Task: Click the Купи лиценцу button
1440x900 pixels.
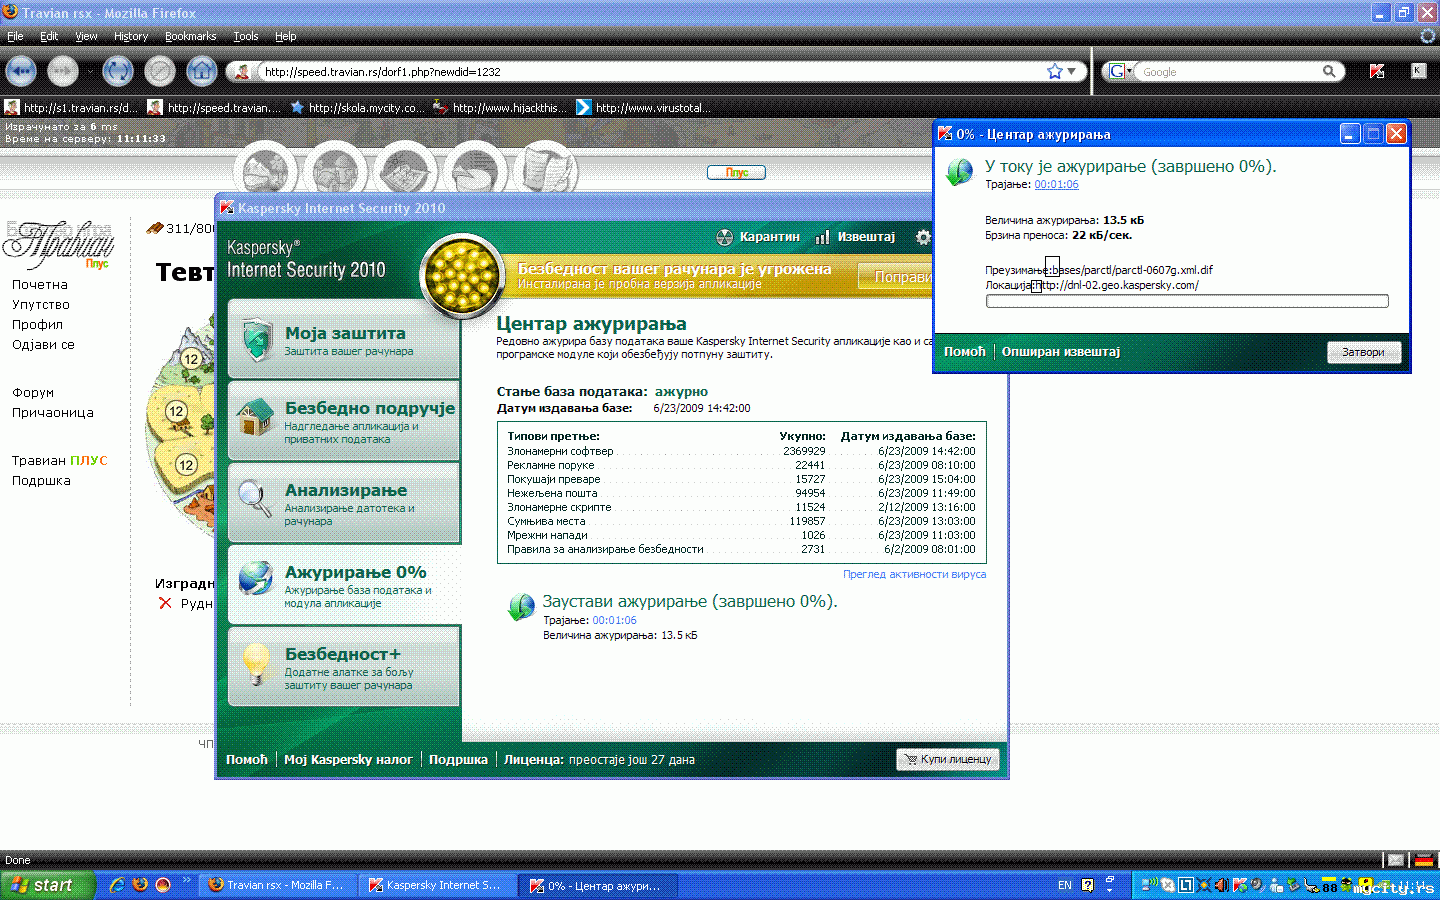Action: (947, 759)
